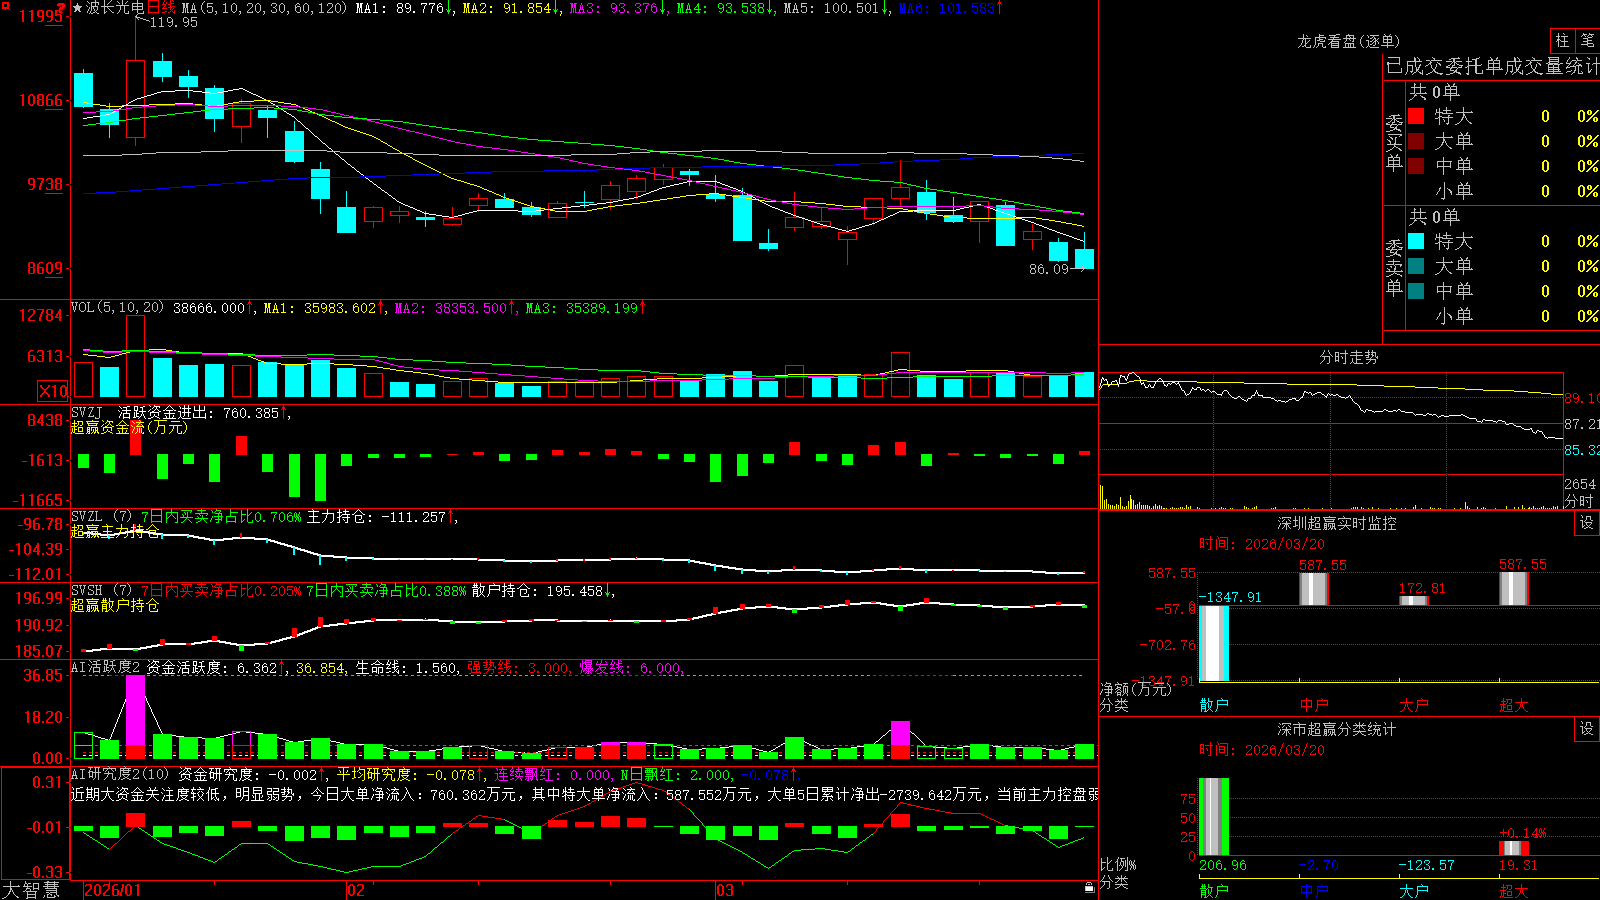Click the 119.95 high price label
The width and height of the screenshot is (1600, 900).
(174, 22)
